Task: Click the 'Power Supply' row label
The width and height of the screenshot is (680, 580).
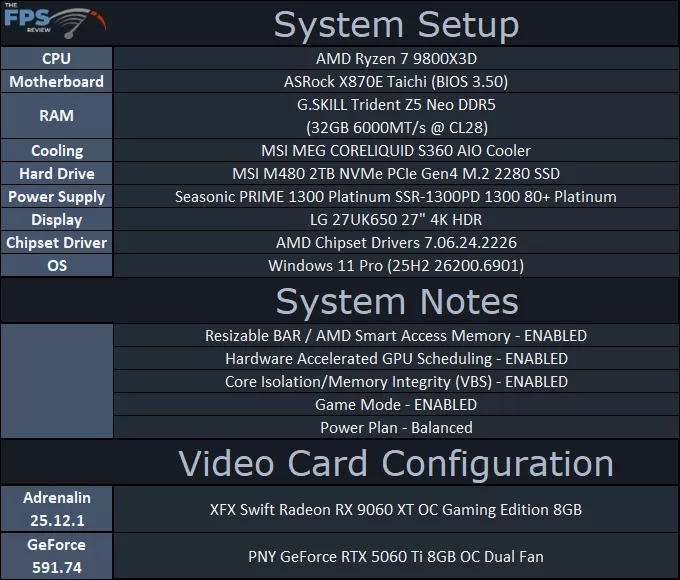Action: [57, 197]
